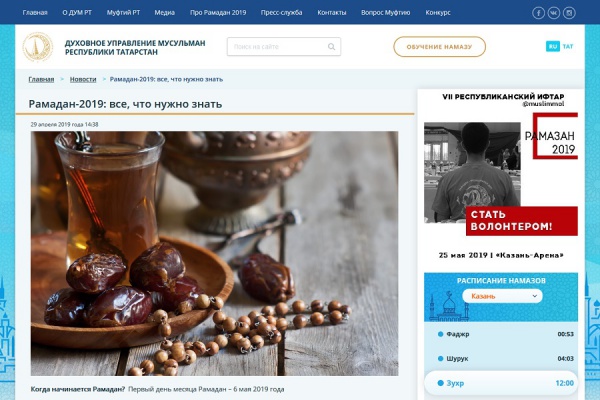Select the Зухр prayer time row
This screenshot has height=400, width=600.
(501, 383)
